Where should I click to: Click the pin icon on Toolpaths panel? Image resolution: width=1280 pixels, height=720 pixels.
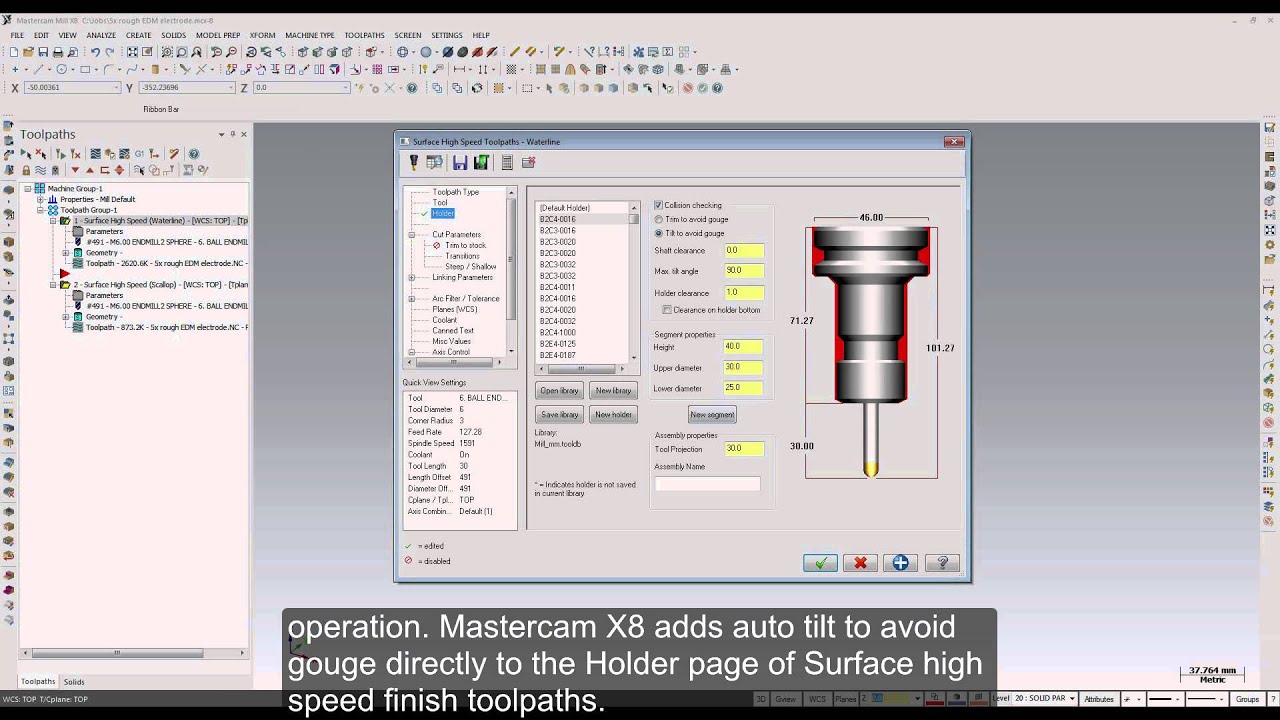point(232,134)
